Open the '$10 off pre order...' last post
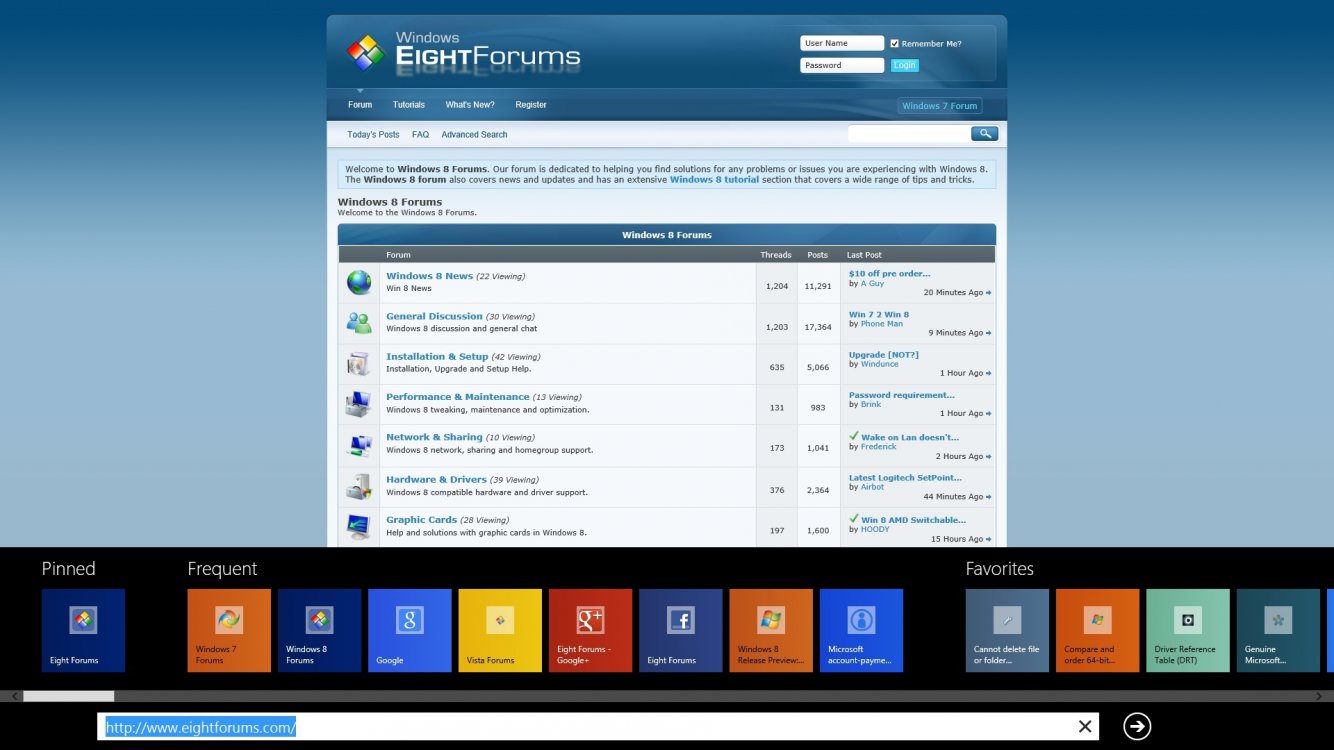The height and width of the screenshot is (750, 1334). (889, 273)
